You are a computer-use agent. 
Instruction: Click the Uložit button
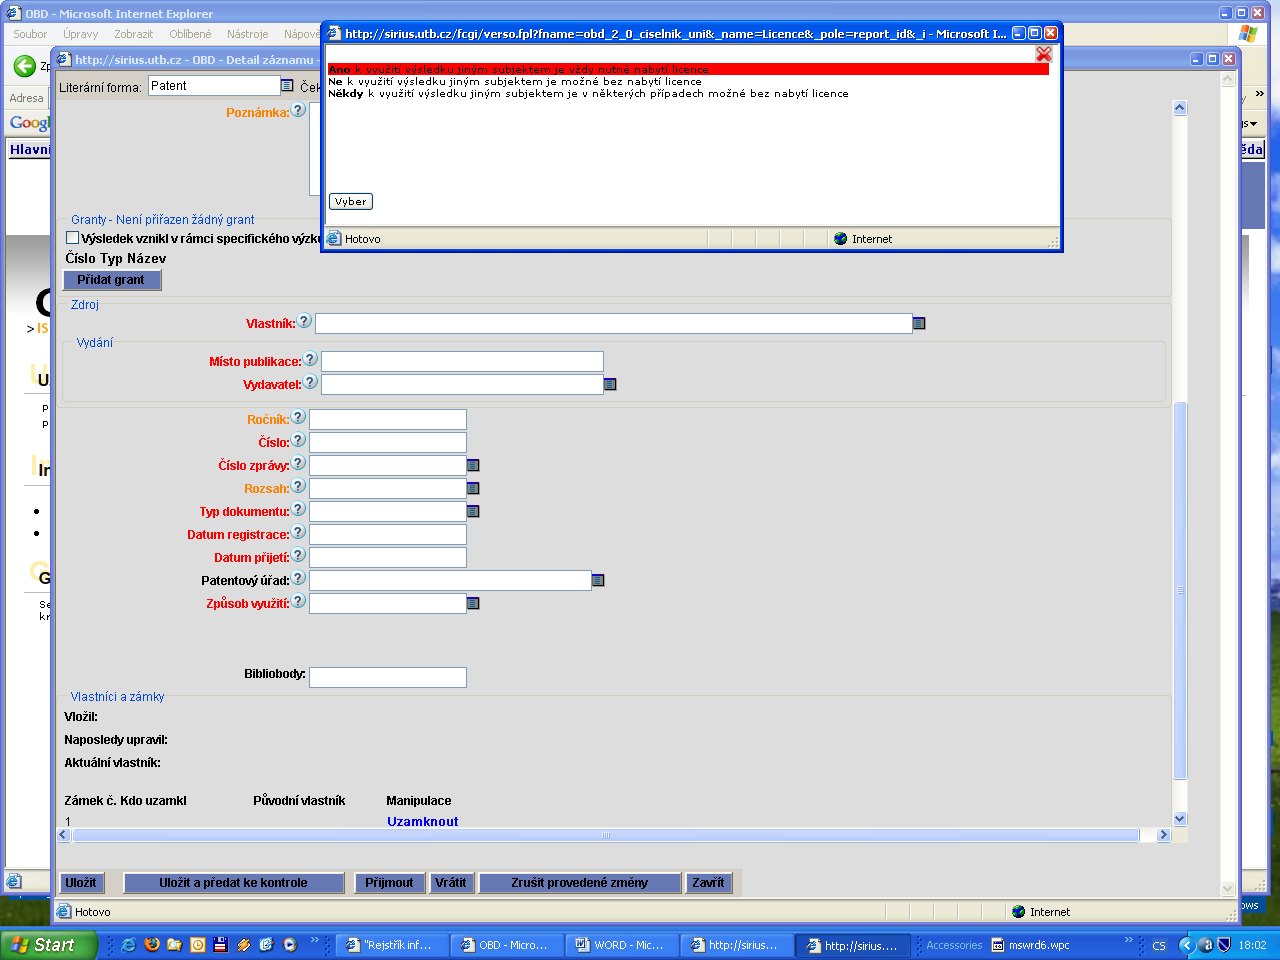pyautogui.click(x=80, y=883)
